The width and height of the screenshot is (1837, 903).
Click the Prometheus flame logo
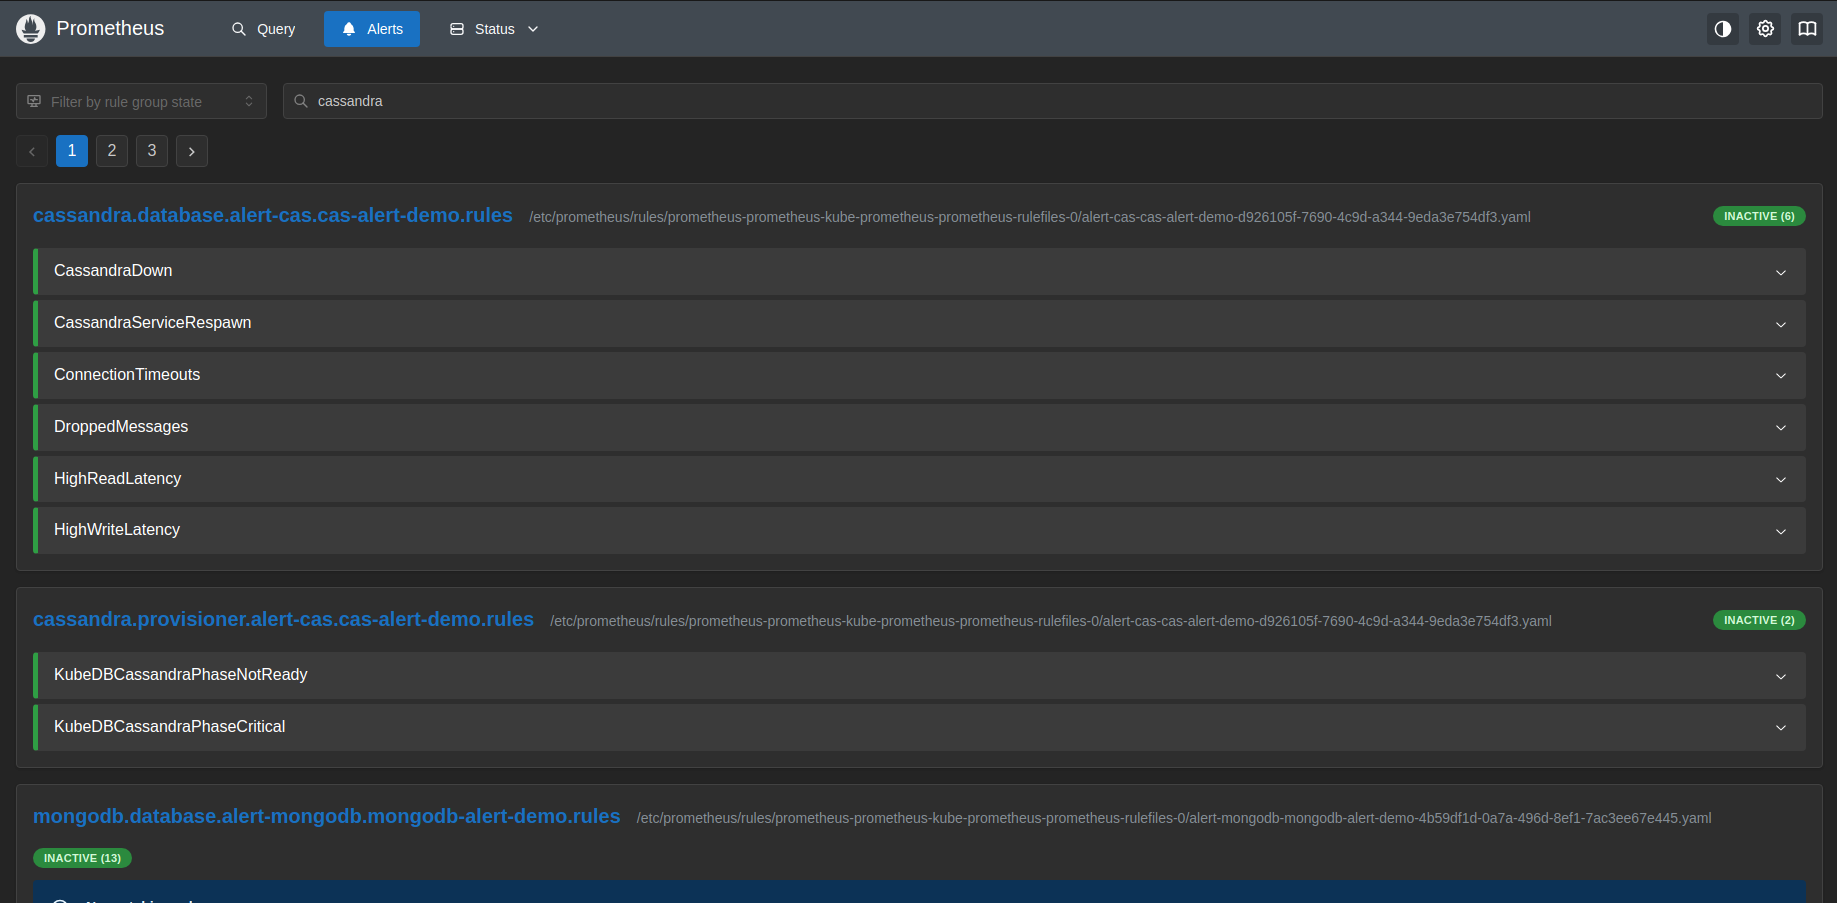coord(31,29)
